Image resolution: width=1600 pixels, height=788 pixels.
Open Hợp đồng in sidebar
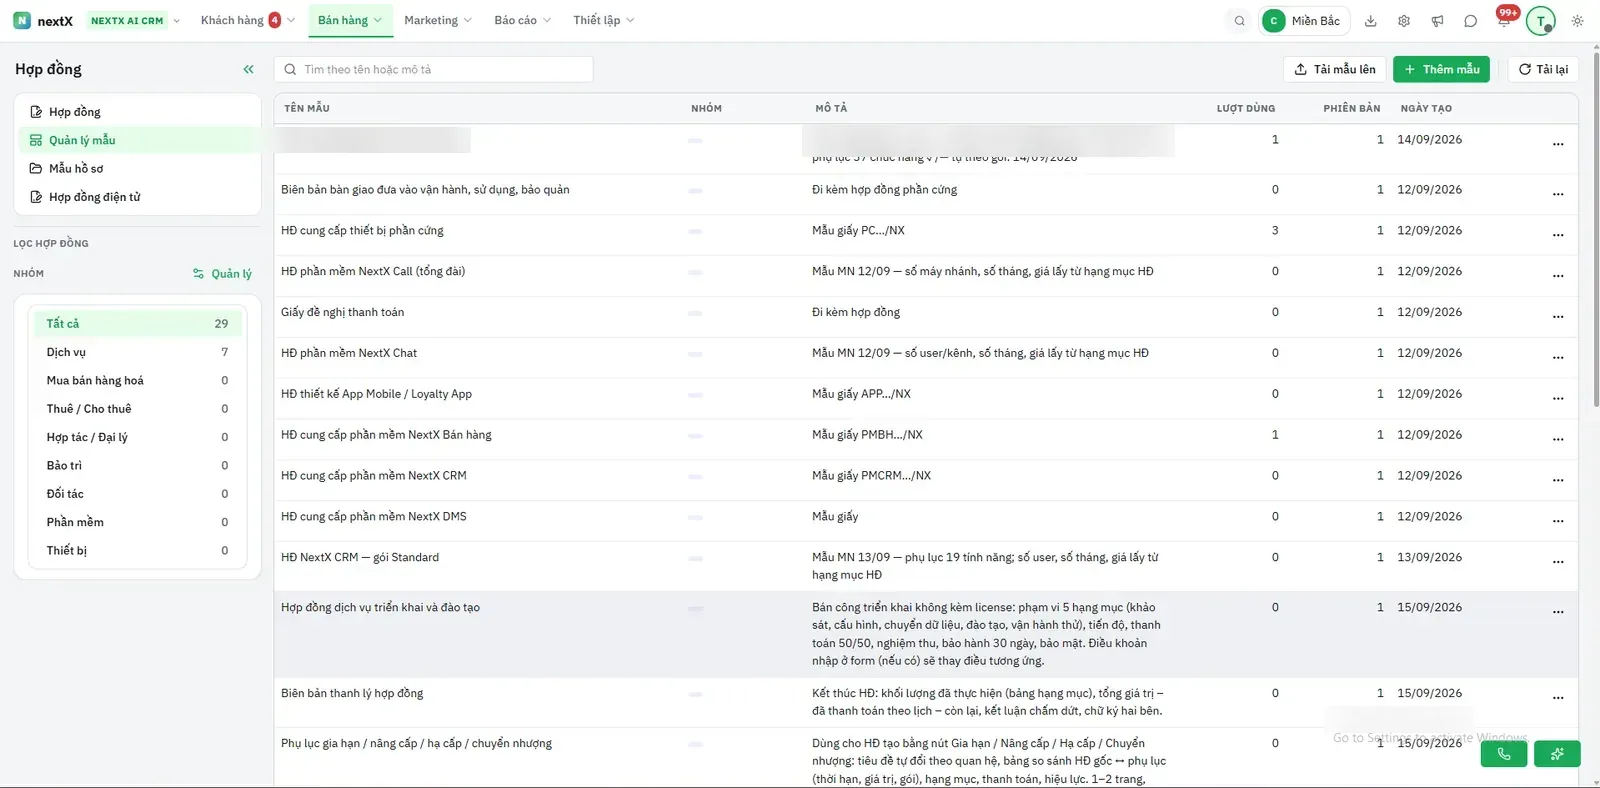point(138,112)
